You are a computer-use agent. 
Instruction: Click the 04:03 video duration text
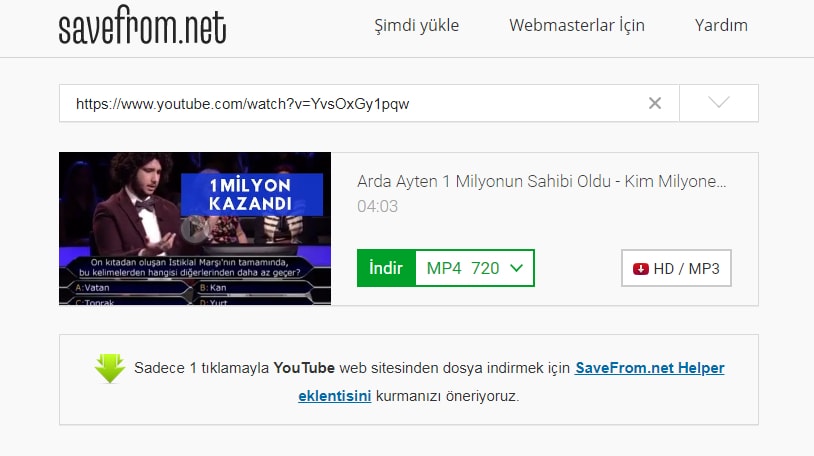377,206
